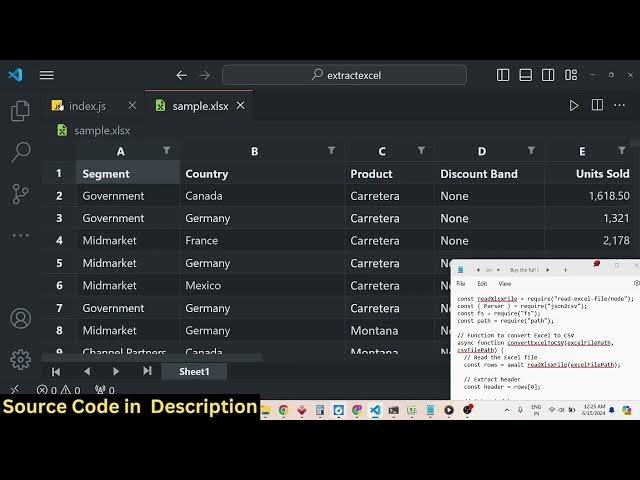Expand the hamburger application menu
Image resolution: width=640 pixels, height=480 pixels.
tap(46, 75)
